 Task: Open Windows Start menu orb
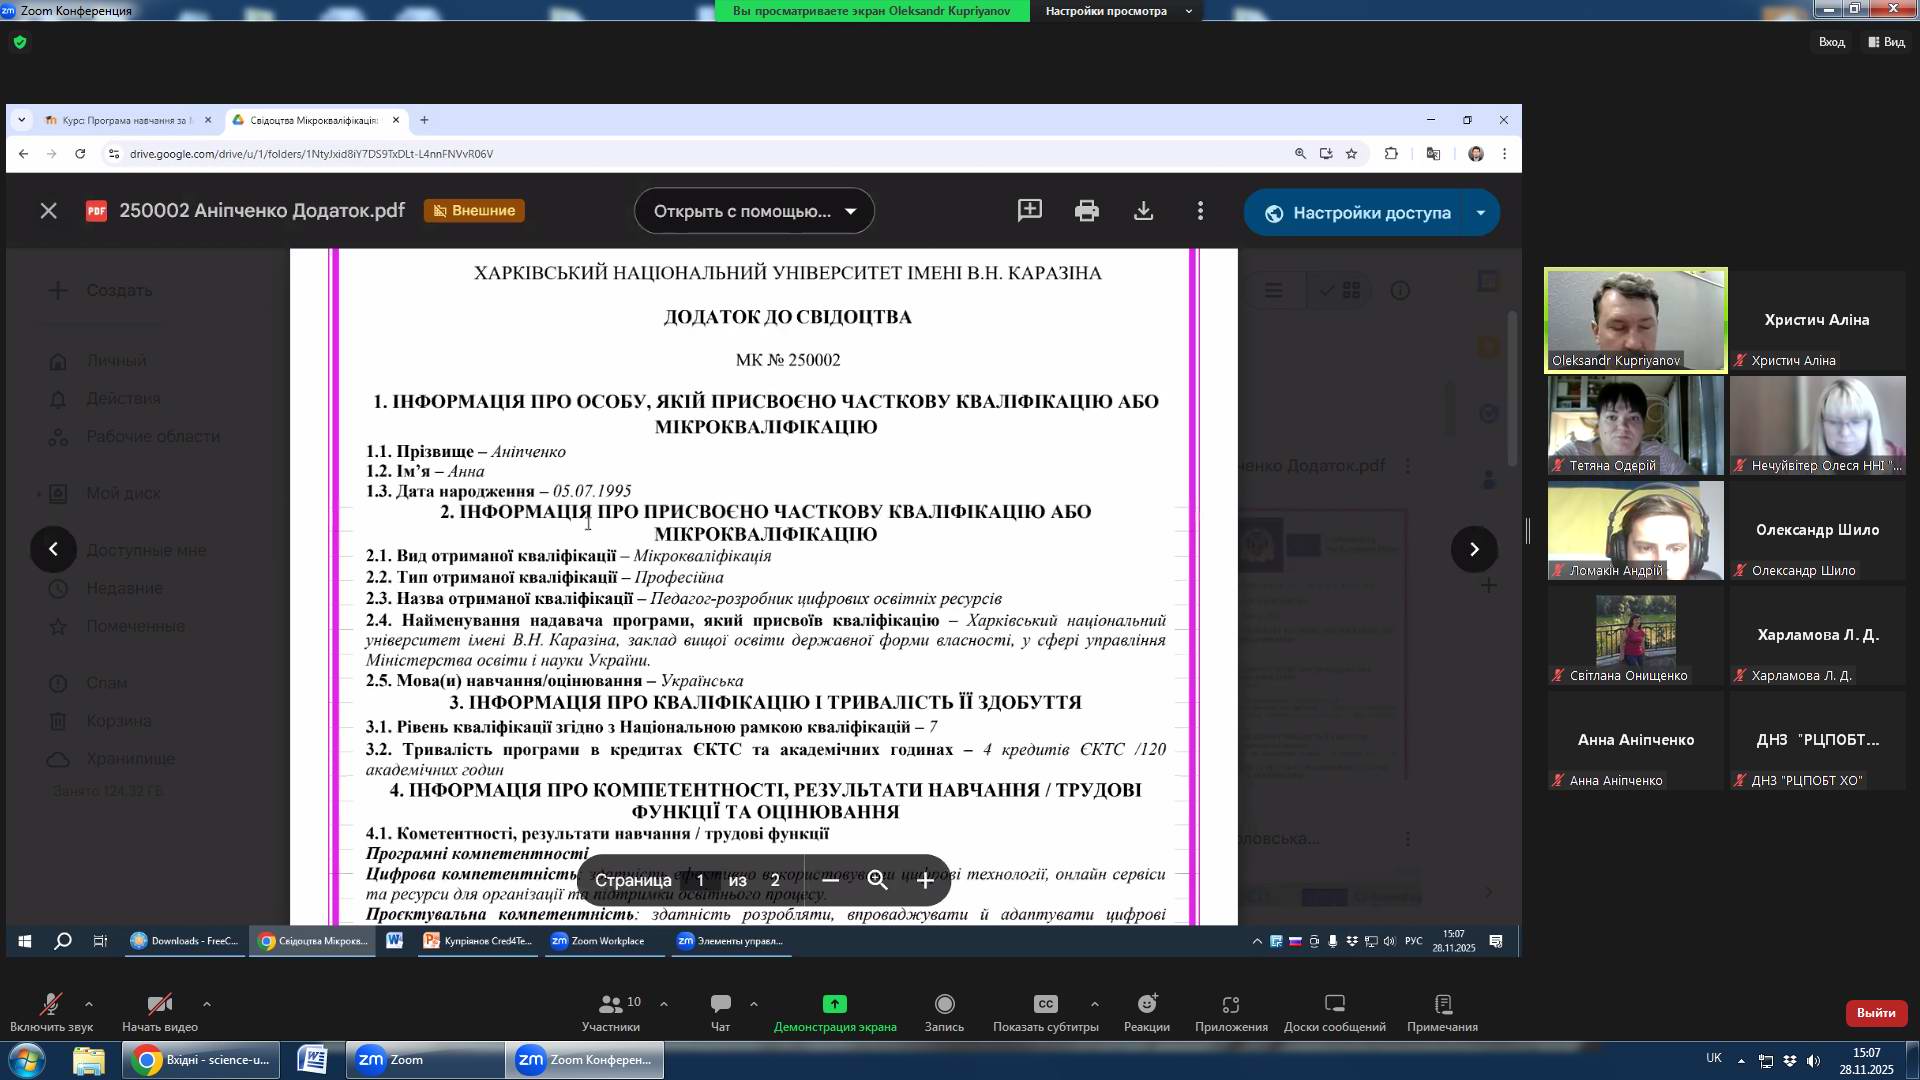click(26, 1060)
